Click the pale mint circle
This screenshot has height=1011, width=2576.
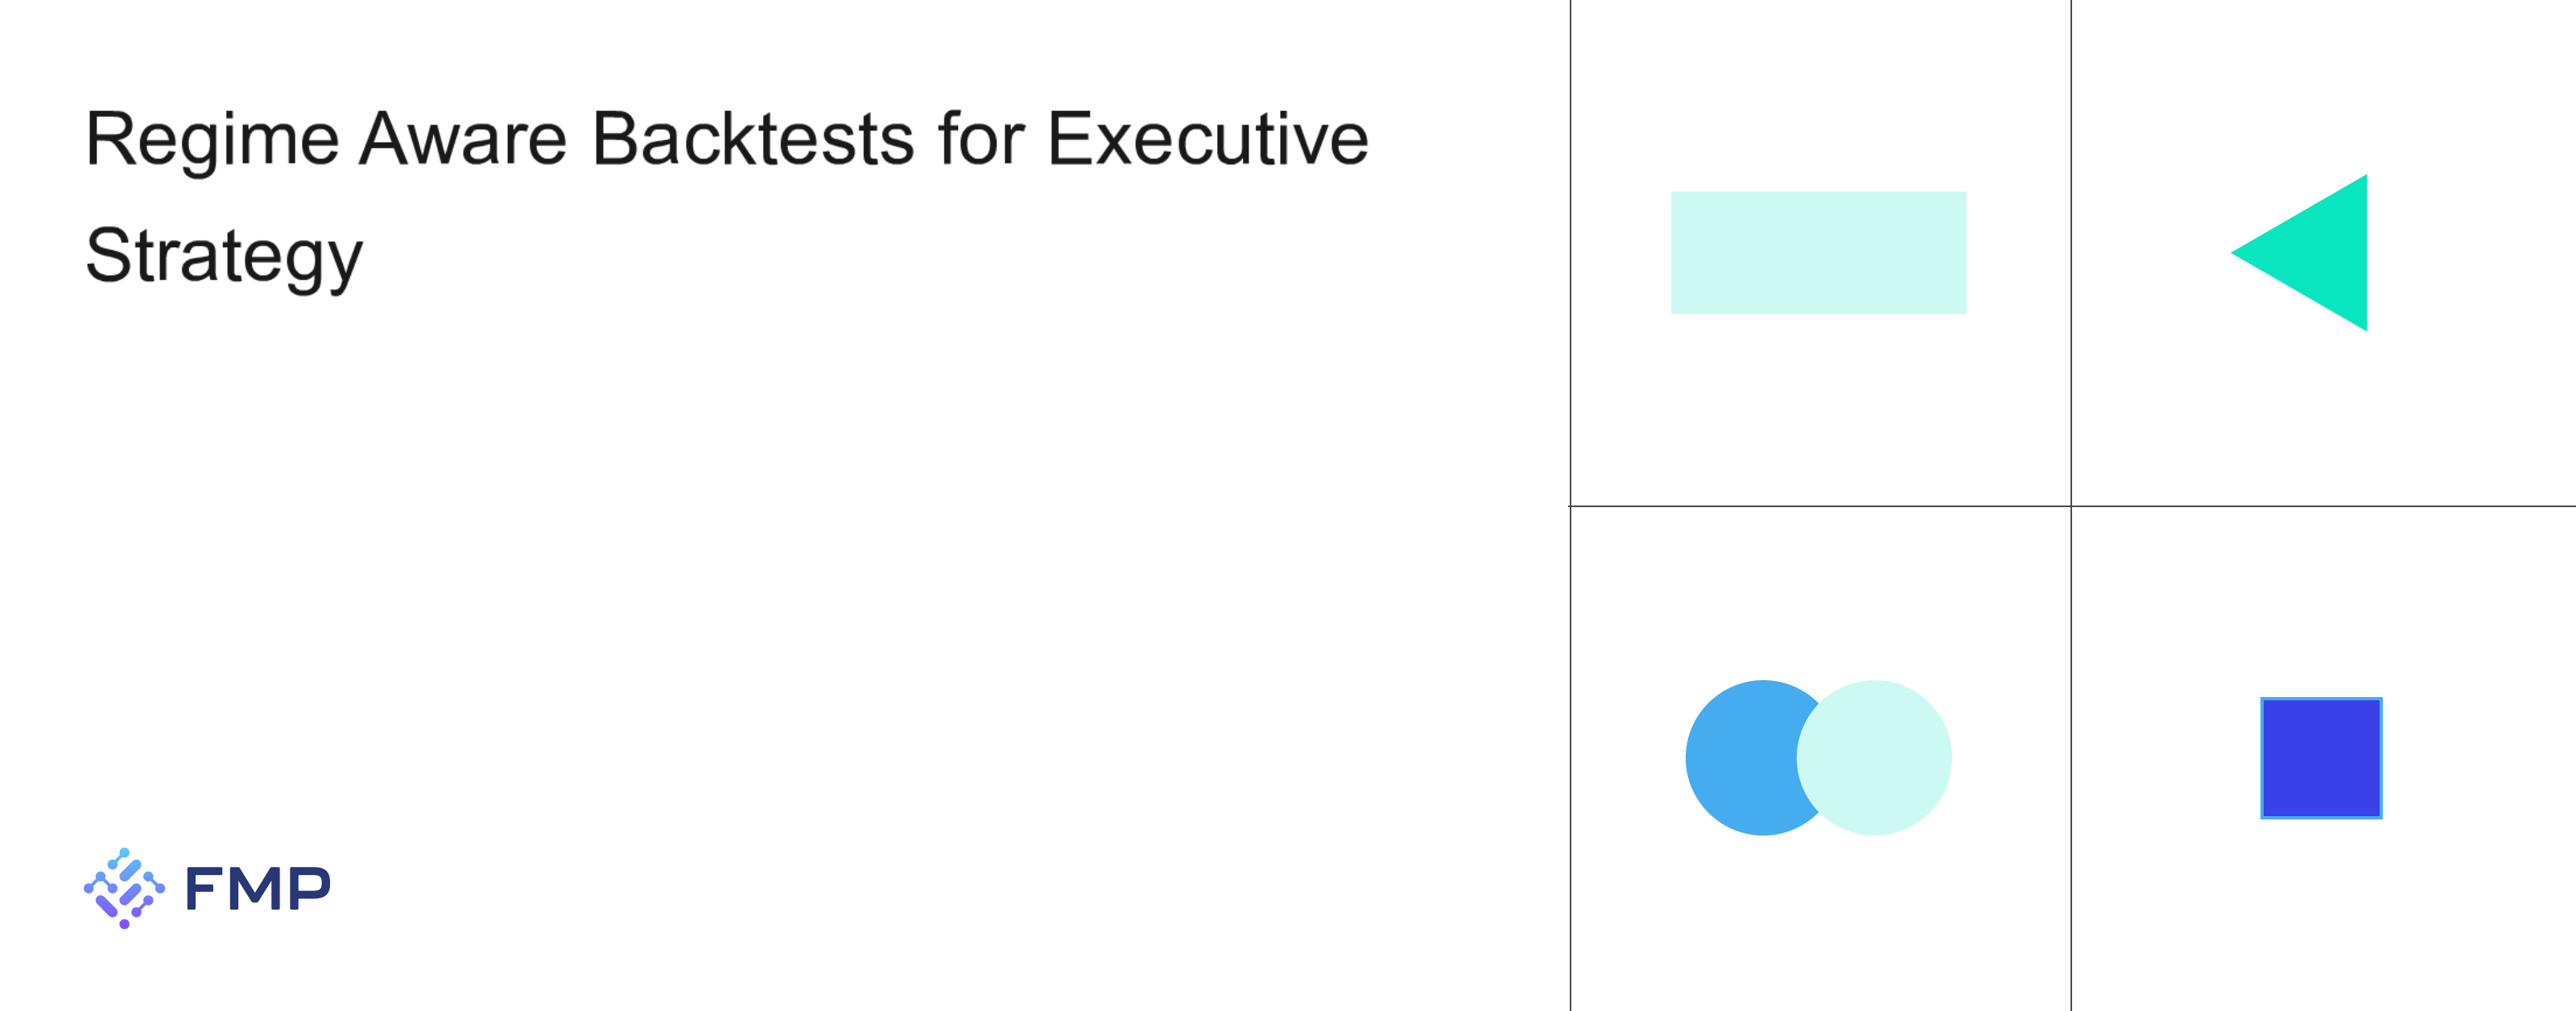1874,758
